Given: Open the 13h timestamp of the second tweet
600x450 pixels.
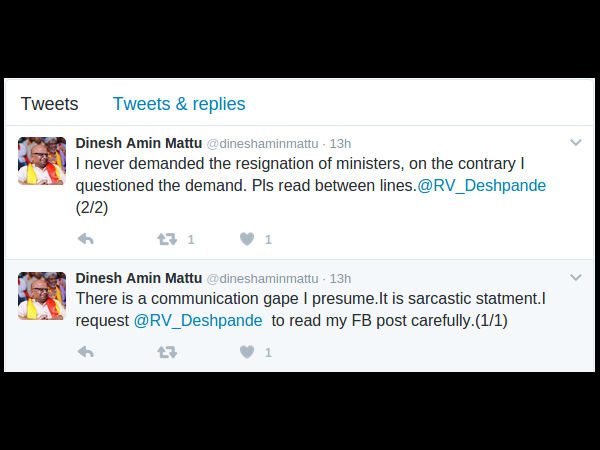Looking at the screenshot, I should pos(340,278).
